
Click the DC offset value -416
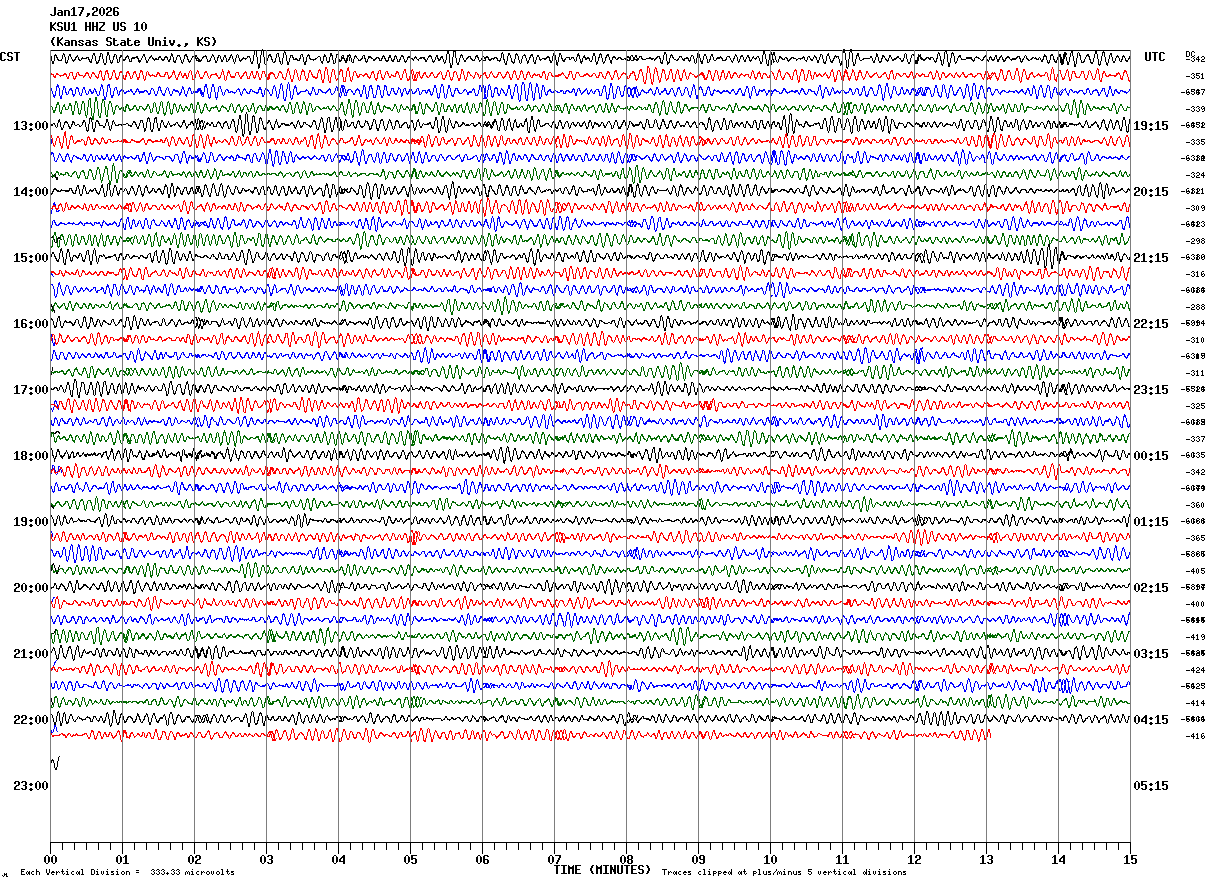point(1195,736)
